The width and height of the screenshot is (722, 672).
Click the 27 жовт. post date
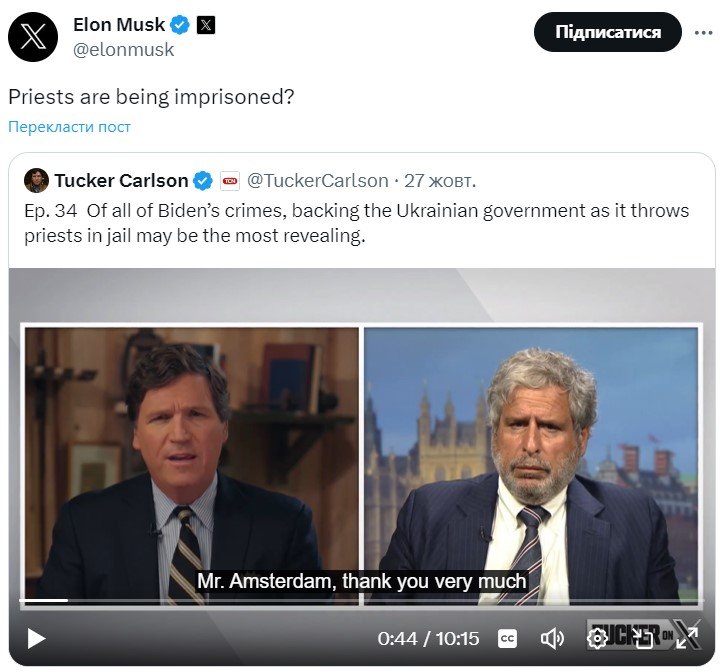pos(440,181)
